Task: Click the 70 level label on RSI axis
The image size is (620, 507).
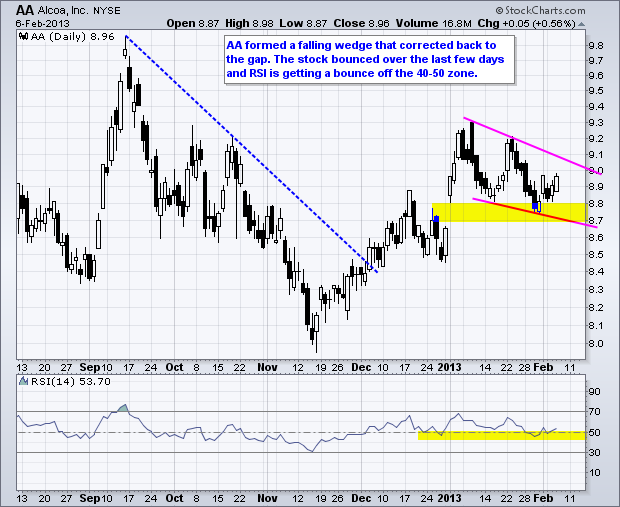Action: click(x=594, y=412)
